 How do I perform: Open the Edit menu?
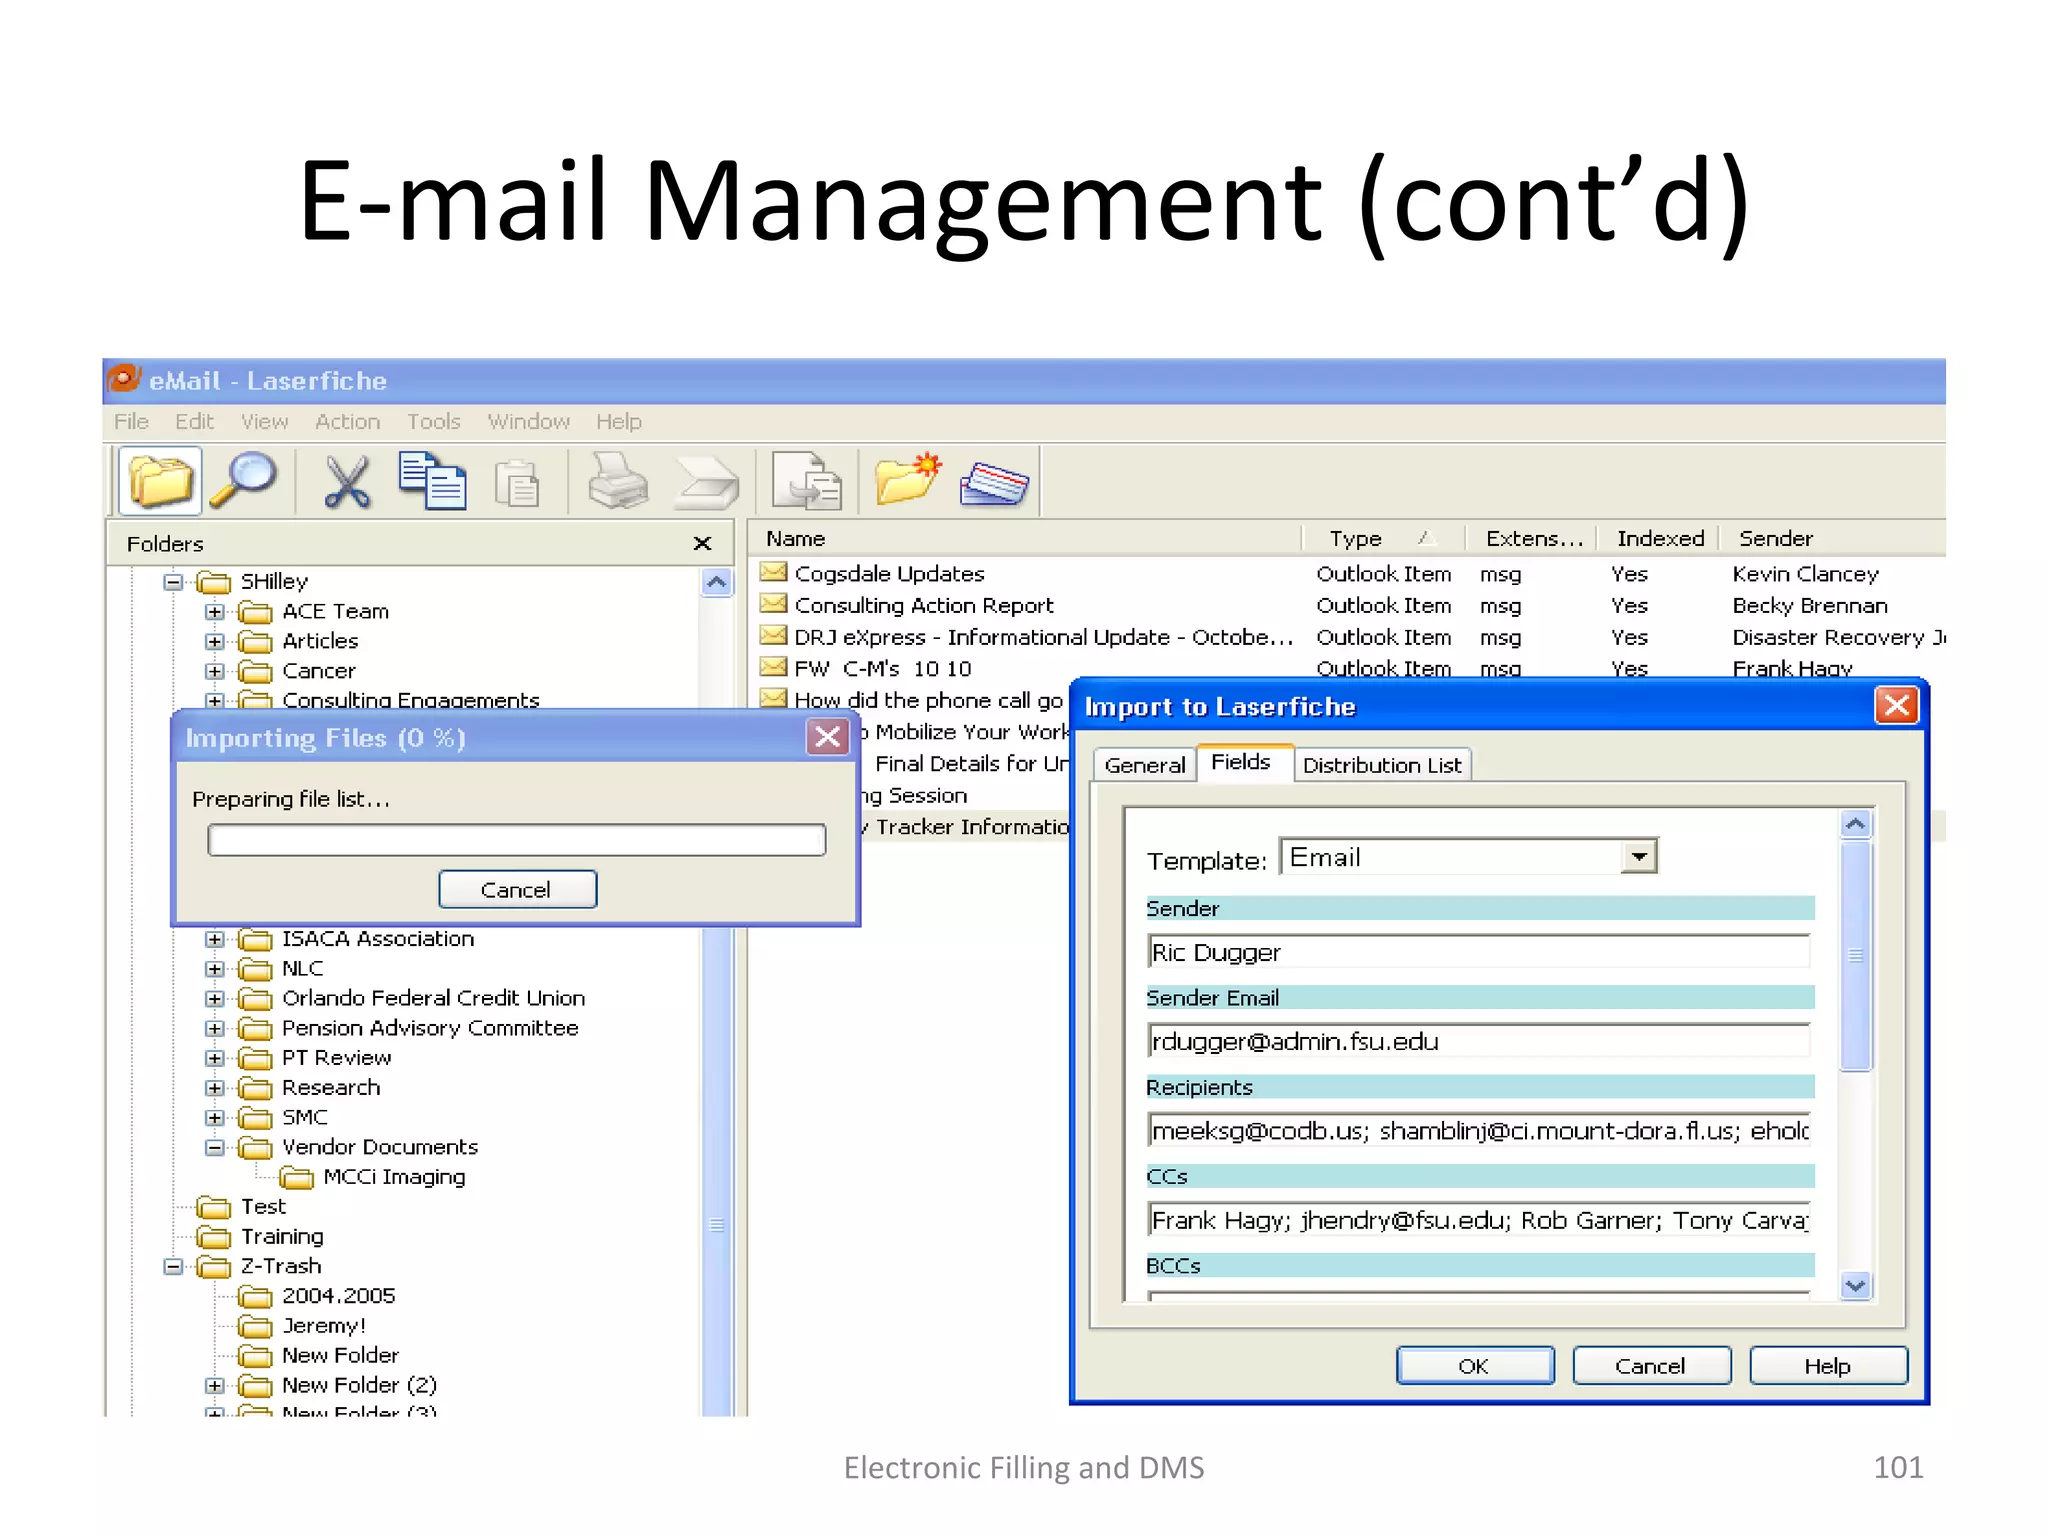194,422
